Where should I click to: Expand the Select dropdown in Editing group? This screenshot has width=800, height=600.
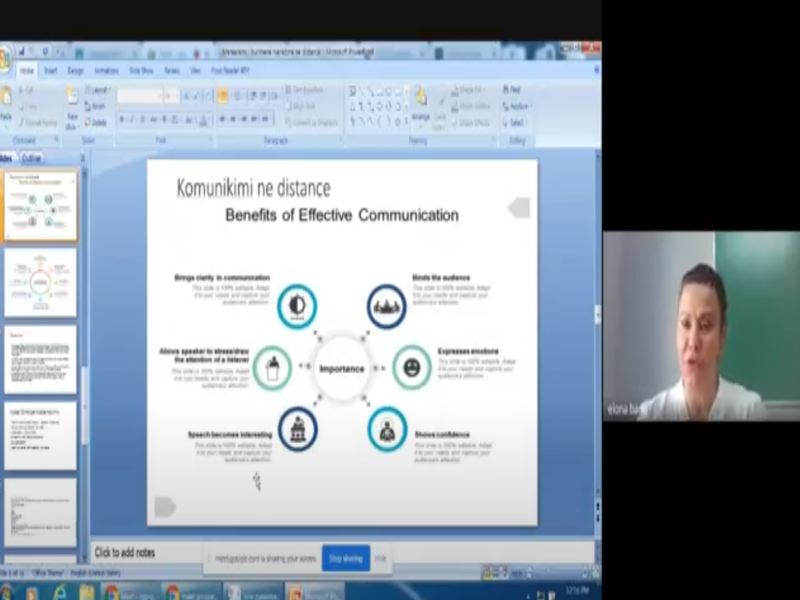coord(516,123)
